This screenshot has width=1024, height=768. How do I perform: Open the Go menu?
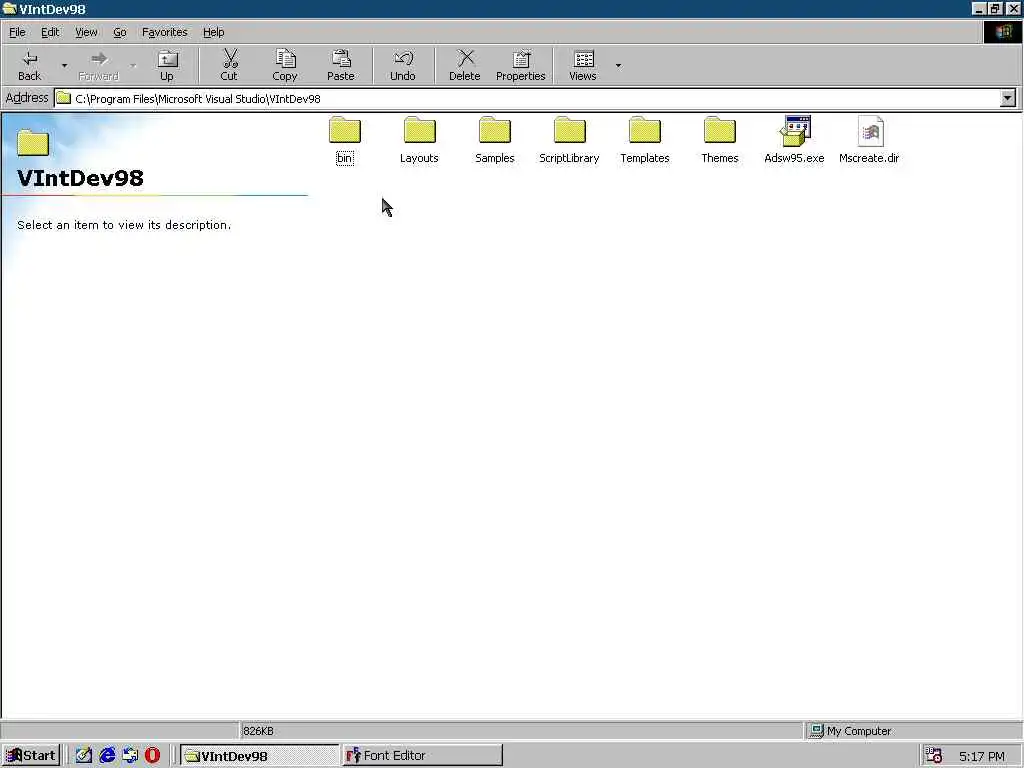[x=120, y=32]
